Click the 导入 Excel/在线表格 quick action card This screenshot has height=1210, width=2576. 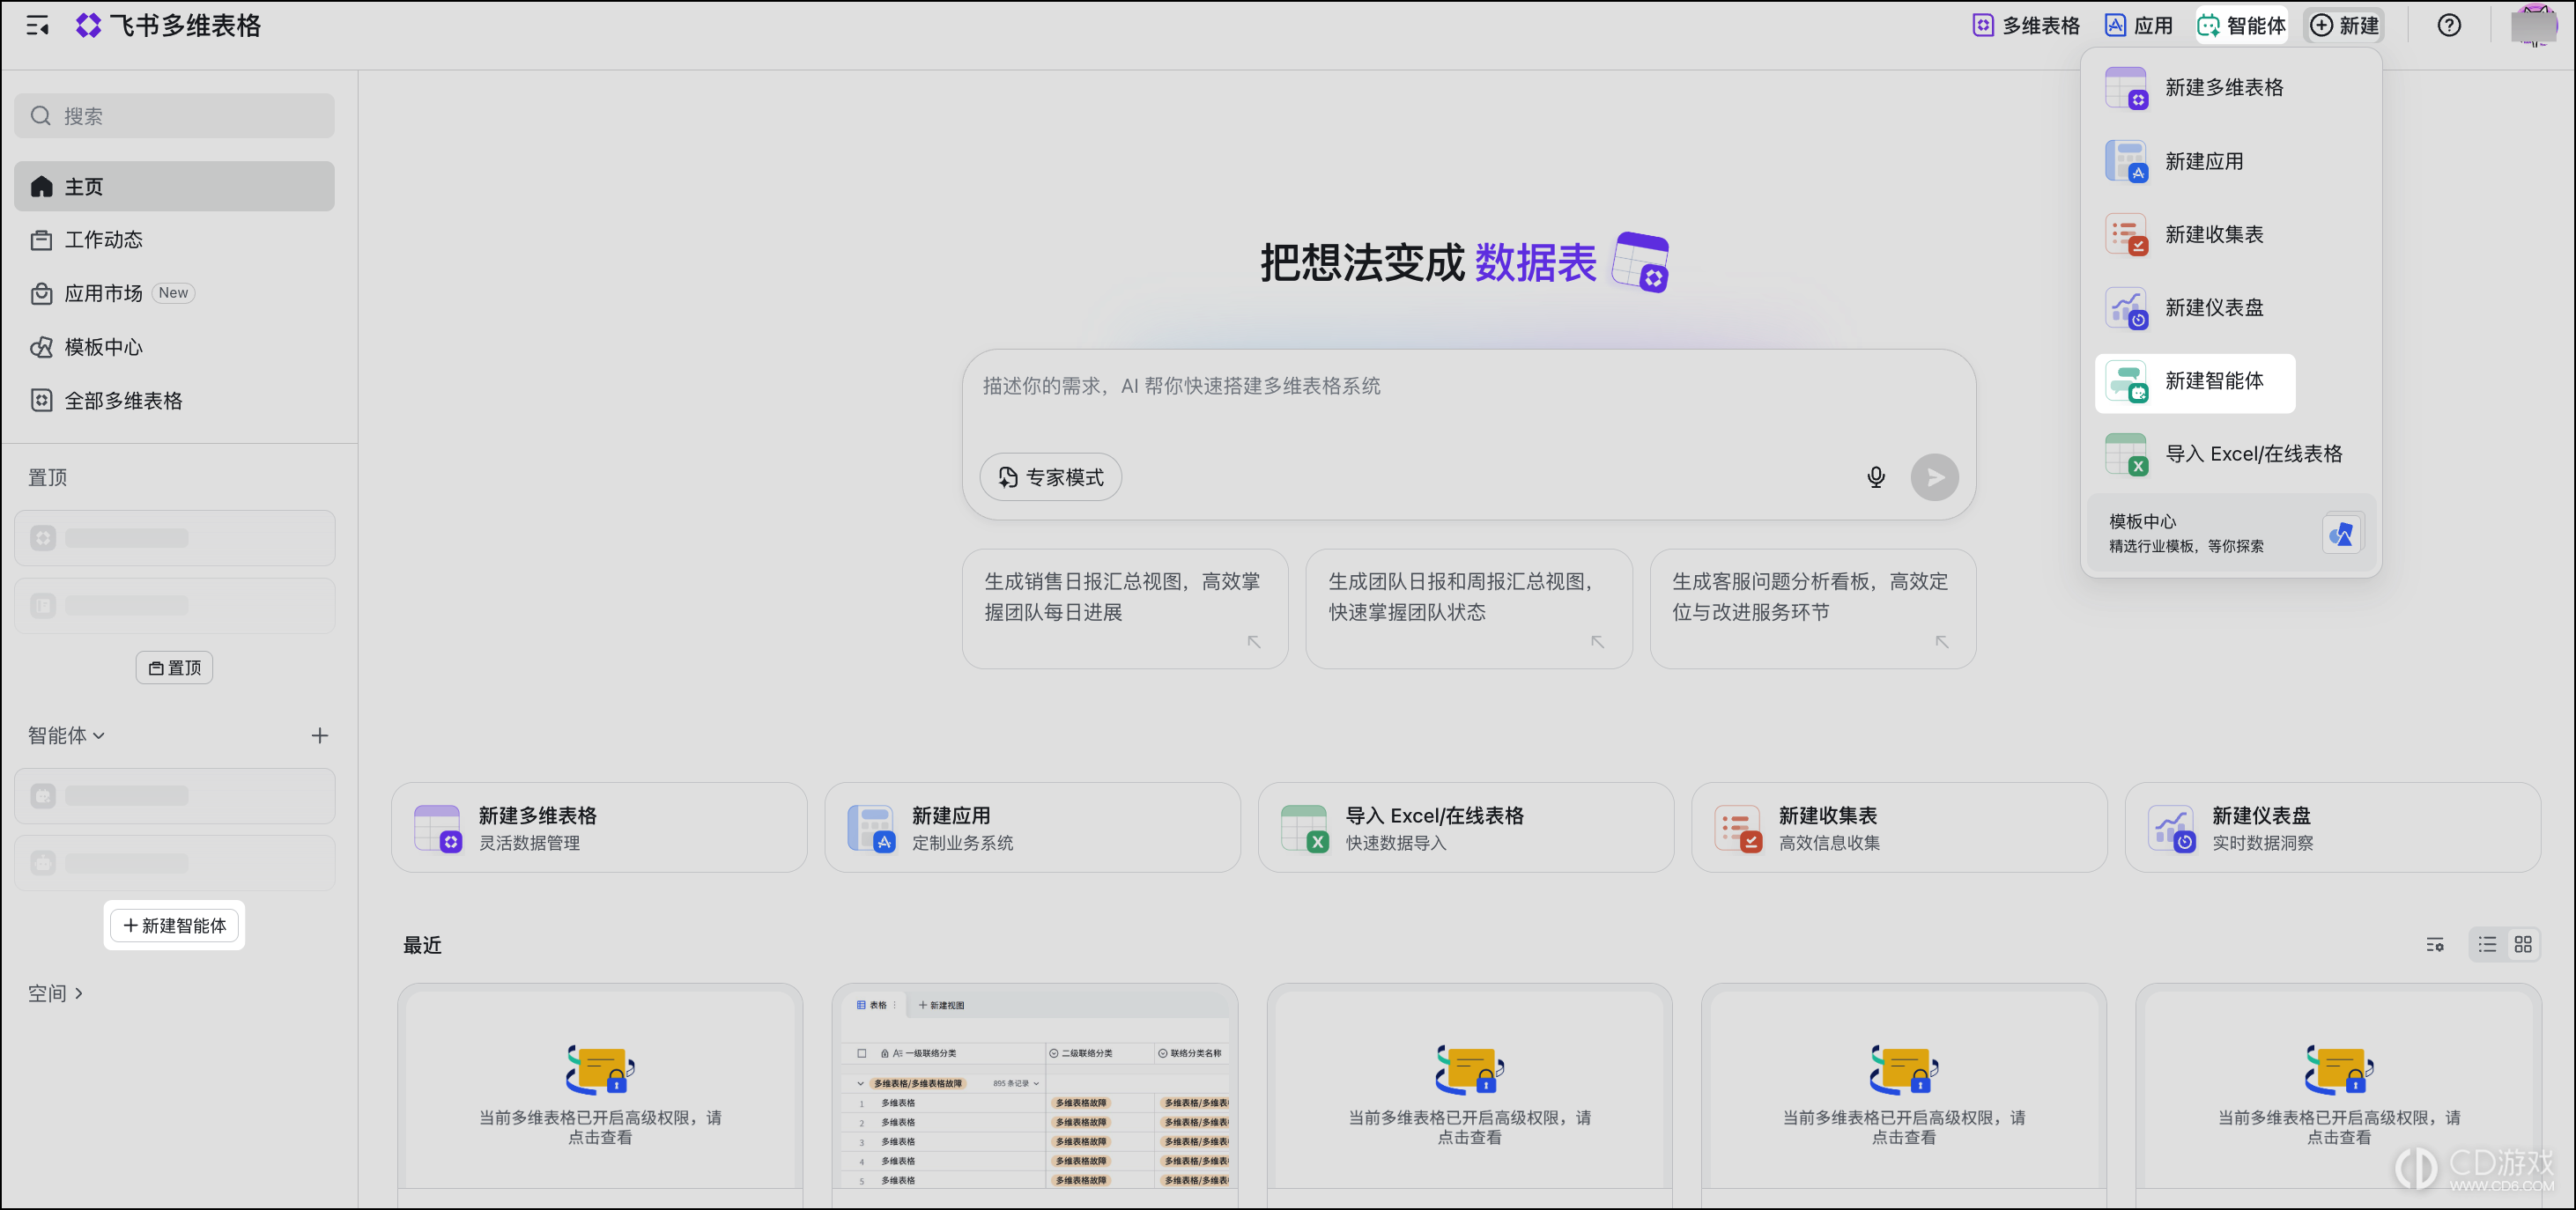[1466, 828]
